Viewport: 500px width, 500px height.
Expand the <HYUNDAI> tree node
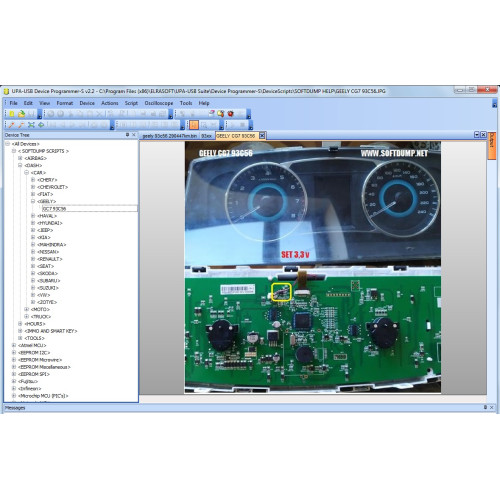coord(33,223)
